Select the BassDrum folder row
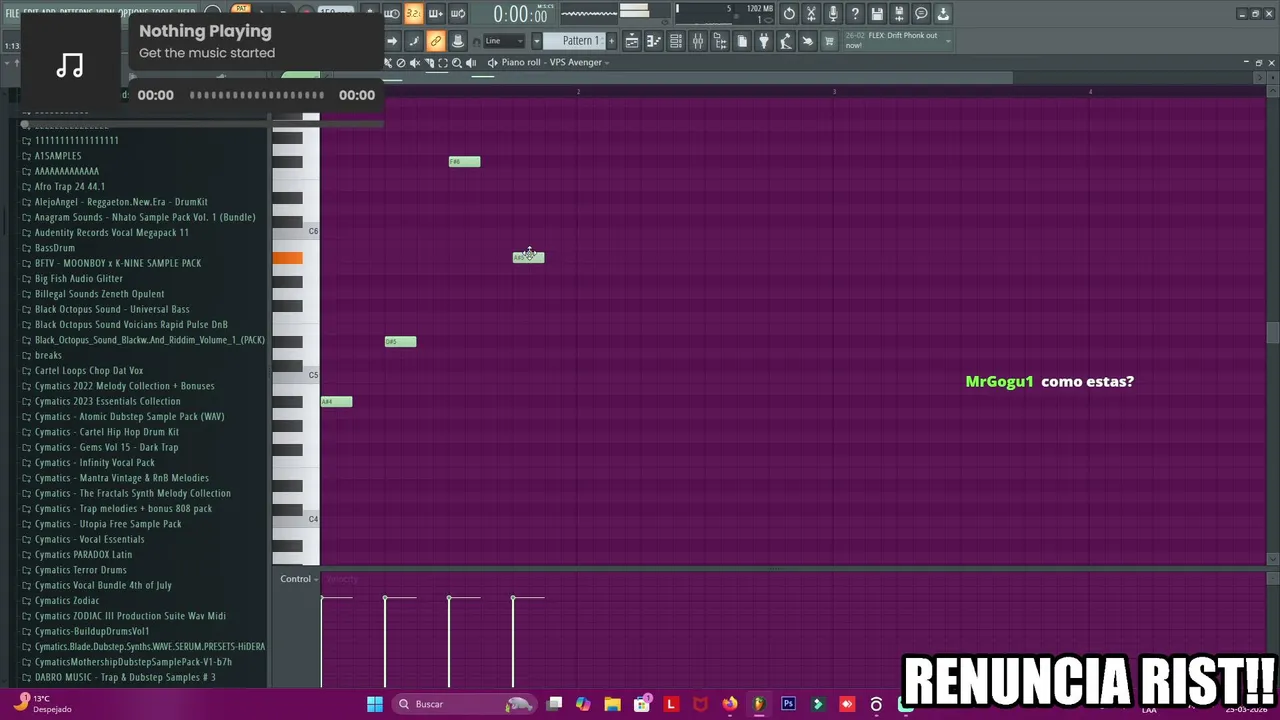This screenshot has width=1280, height=720. [55, 248]
